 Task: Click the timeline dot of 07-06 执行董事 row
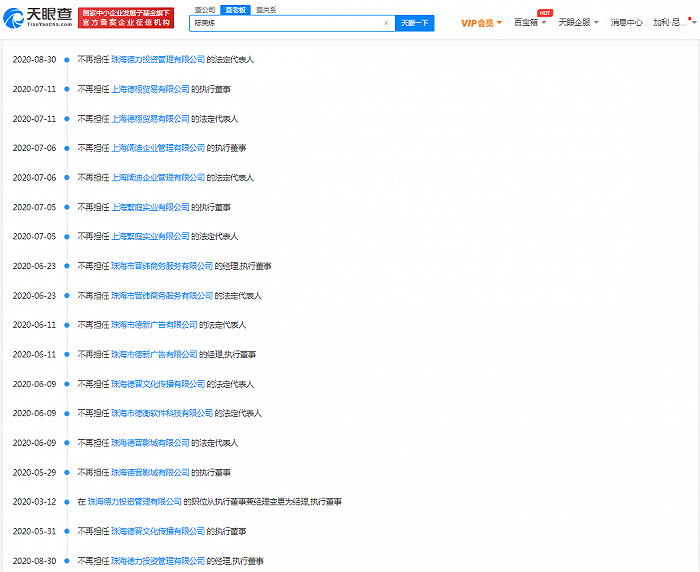67,148
